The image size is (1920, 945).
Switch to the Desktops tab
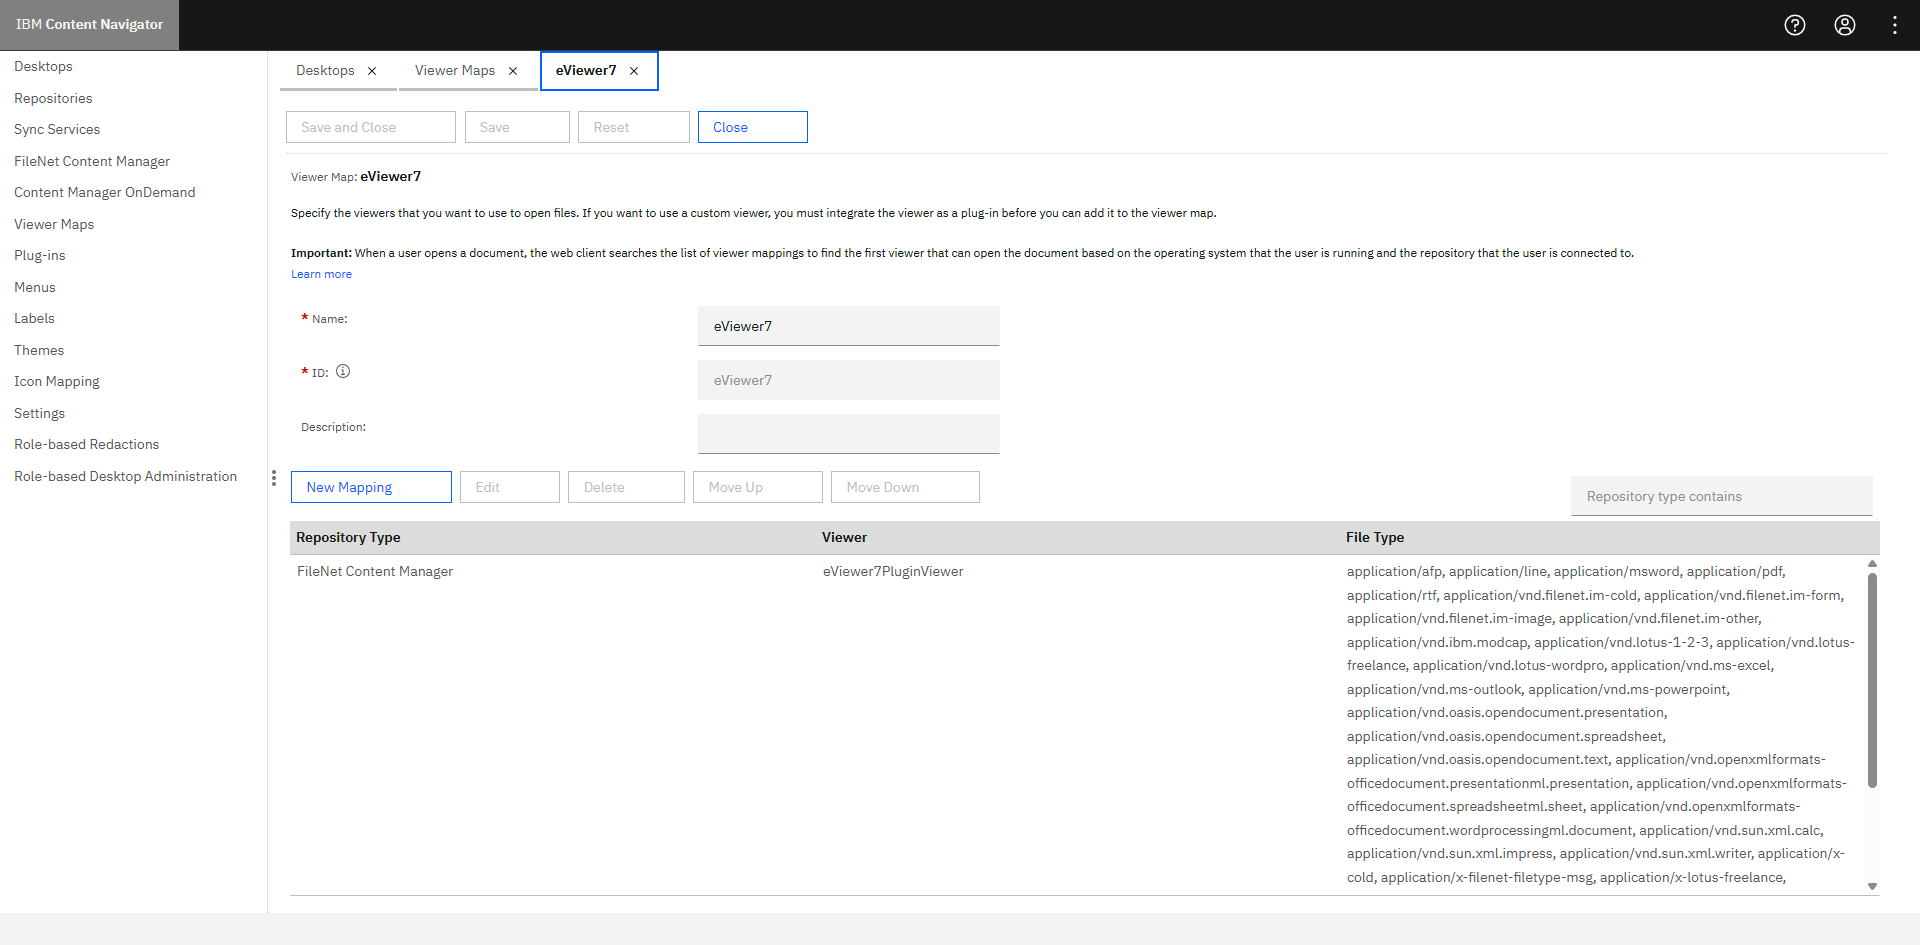click(x=325, y=70)
